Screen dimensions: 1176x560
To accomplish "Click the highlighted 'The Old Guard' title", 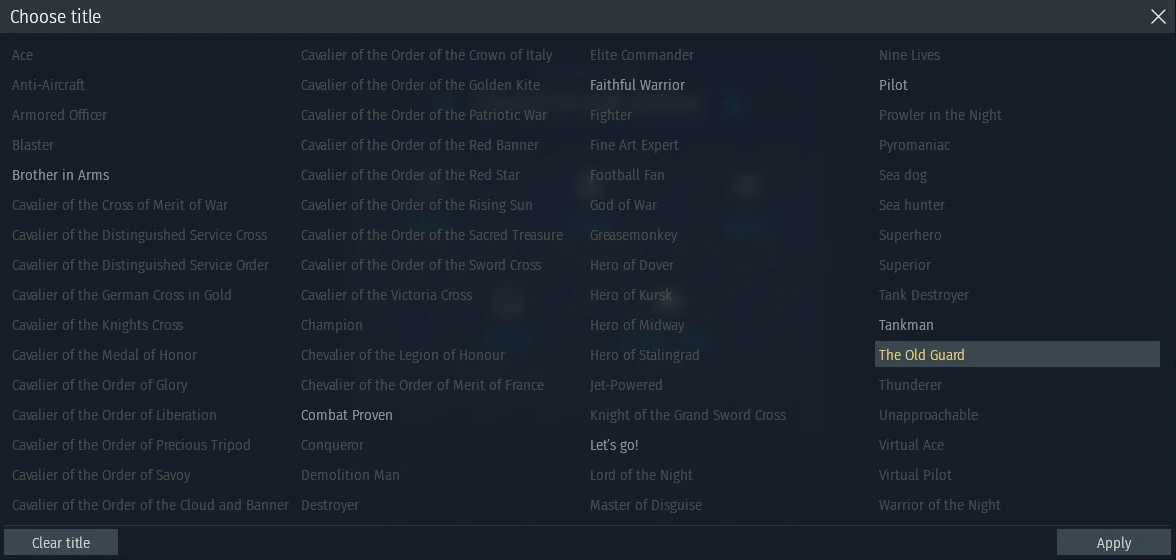I will point(921,355).
